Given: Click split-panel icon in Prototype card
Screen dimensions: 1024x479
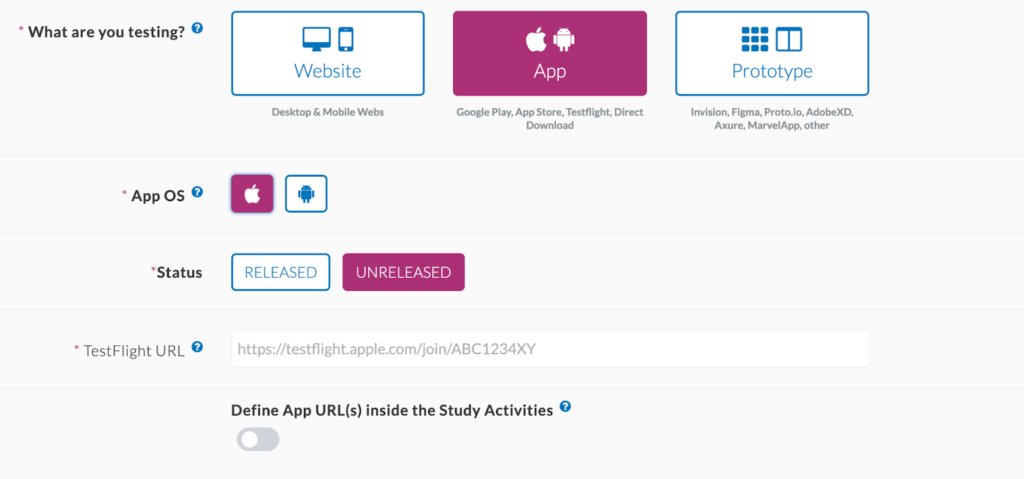Looking at the screenshot, I should click(789, 39).
